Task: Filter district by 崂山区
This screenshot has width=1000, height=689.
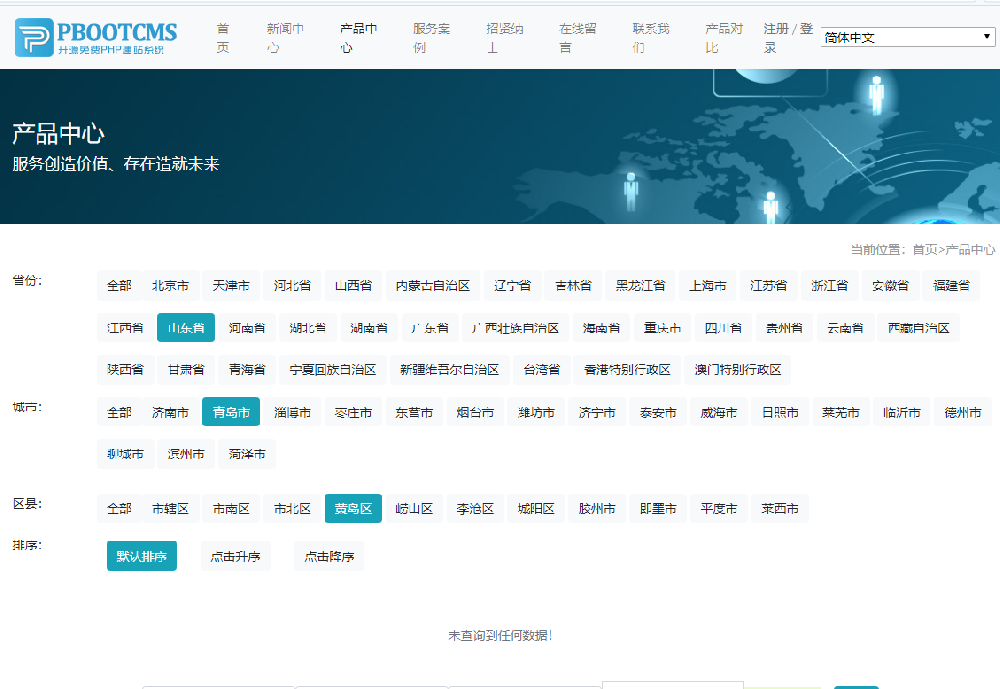Action: (414, 509)
